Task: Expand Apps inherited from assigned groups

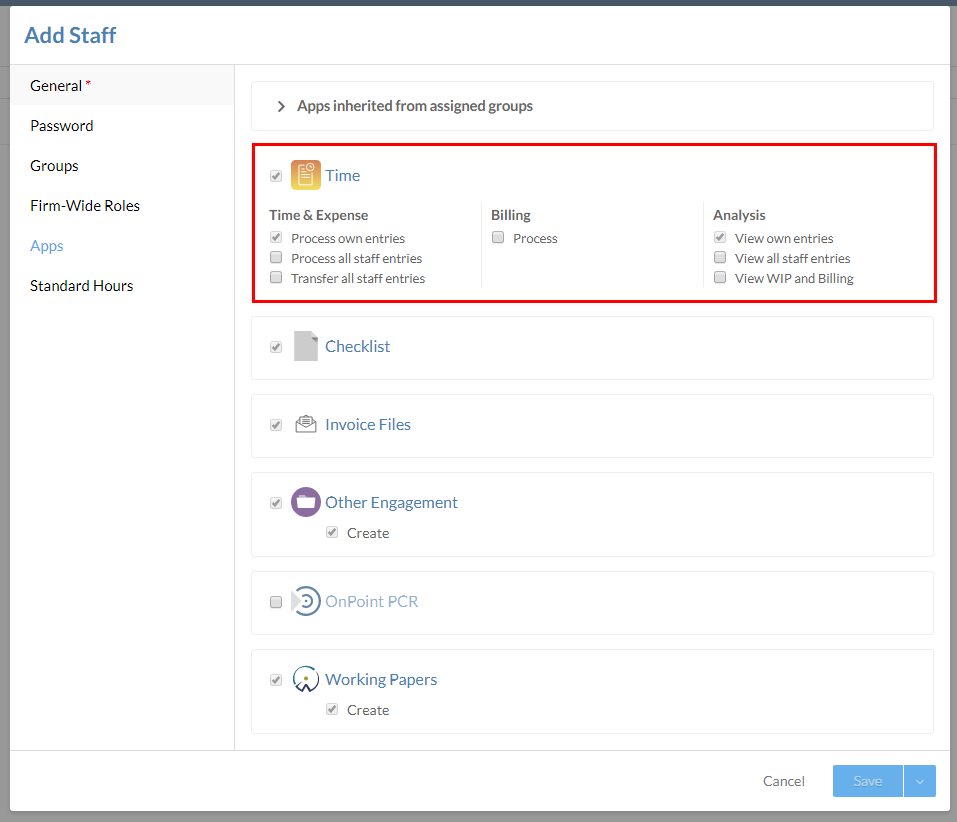Action: [281, 106]
